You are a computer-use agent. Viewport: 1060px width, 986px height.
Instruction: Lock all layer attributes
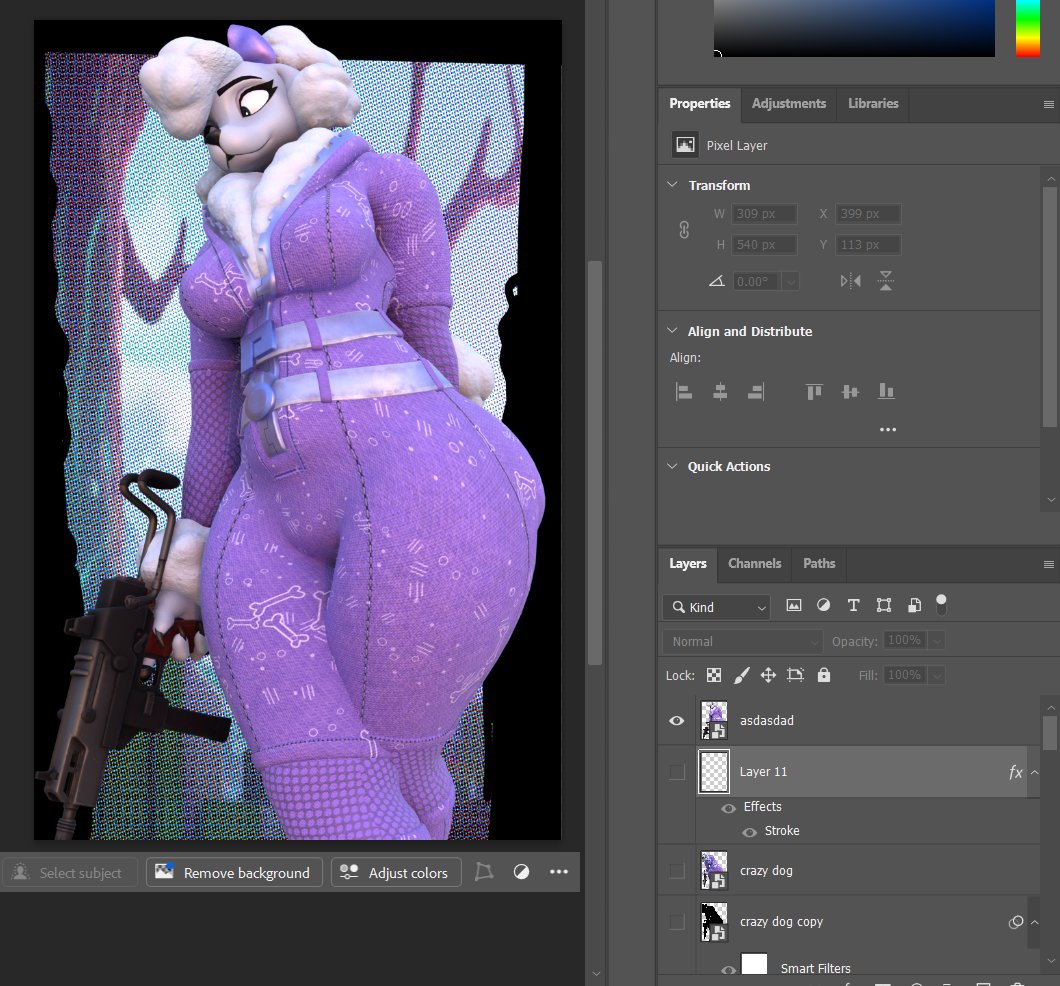click(823, 675)
